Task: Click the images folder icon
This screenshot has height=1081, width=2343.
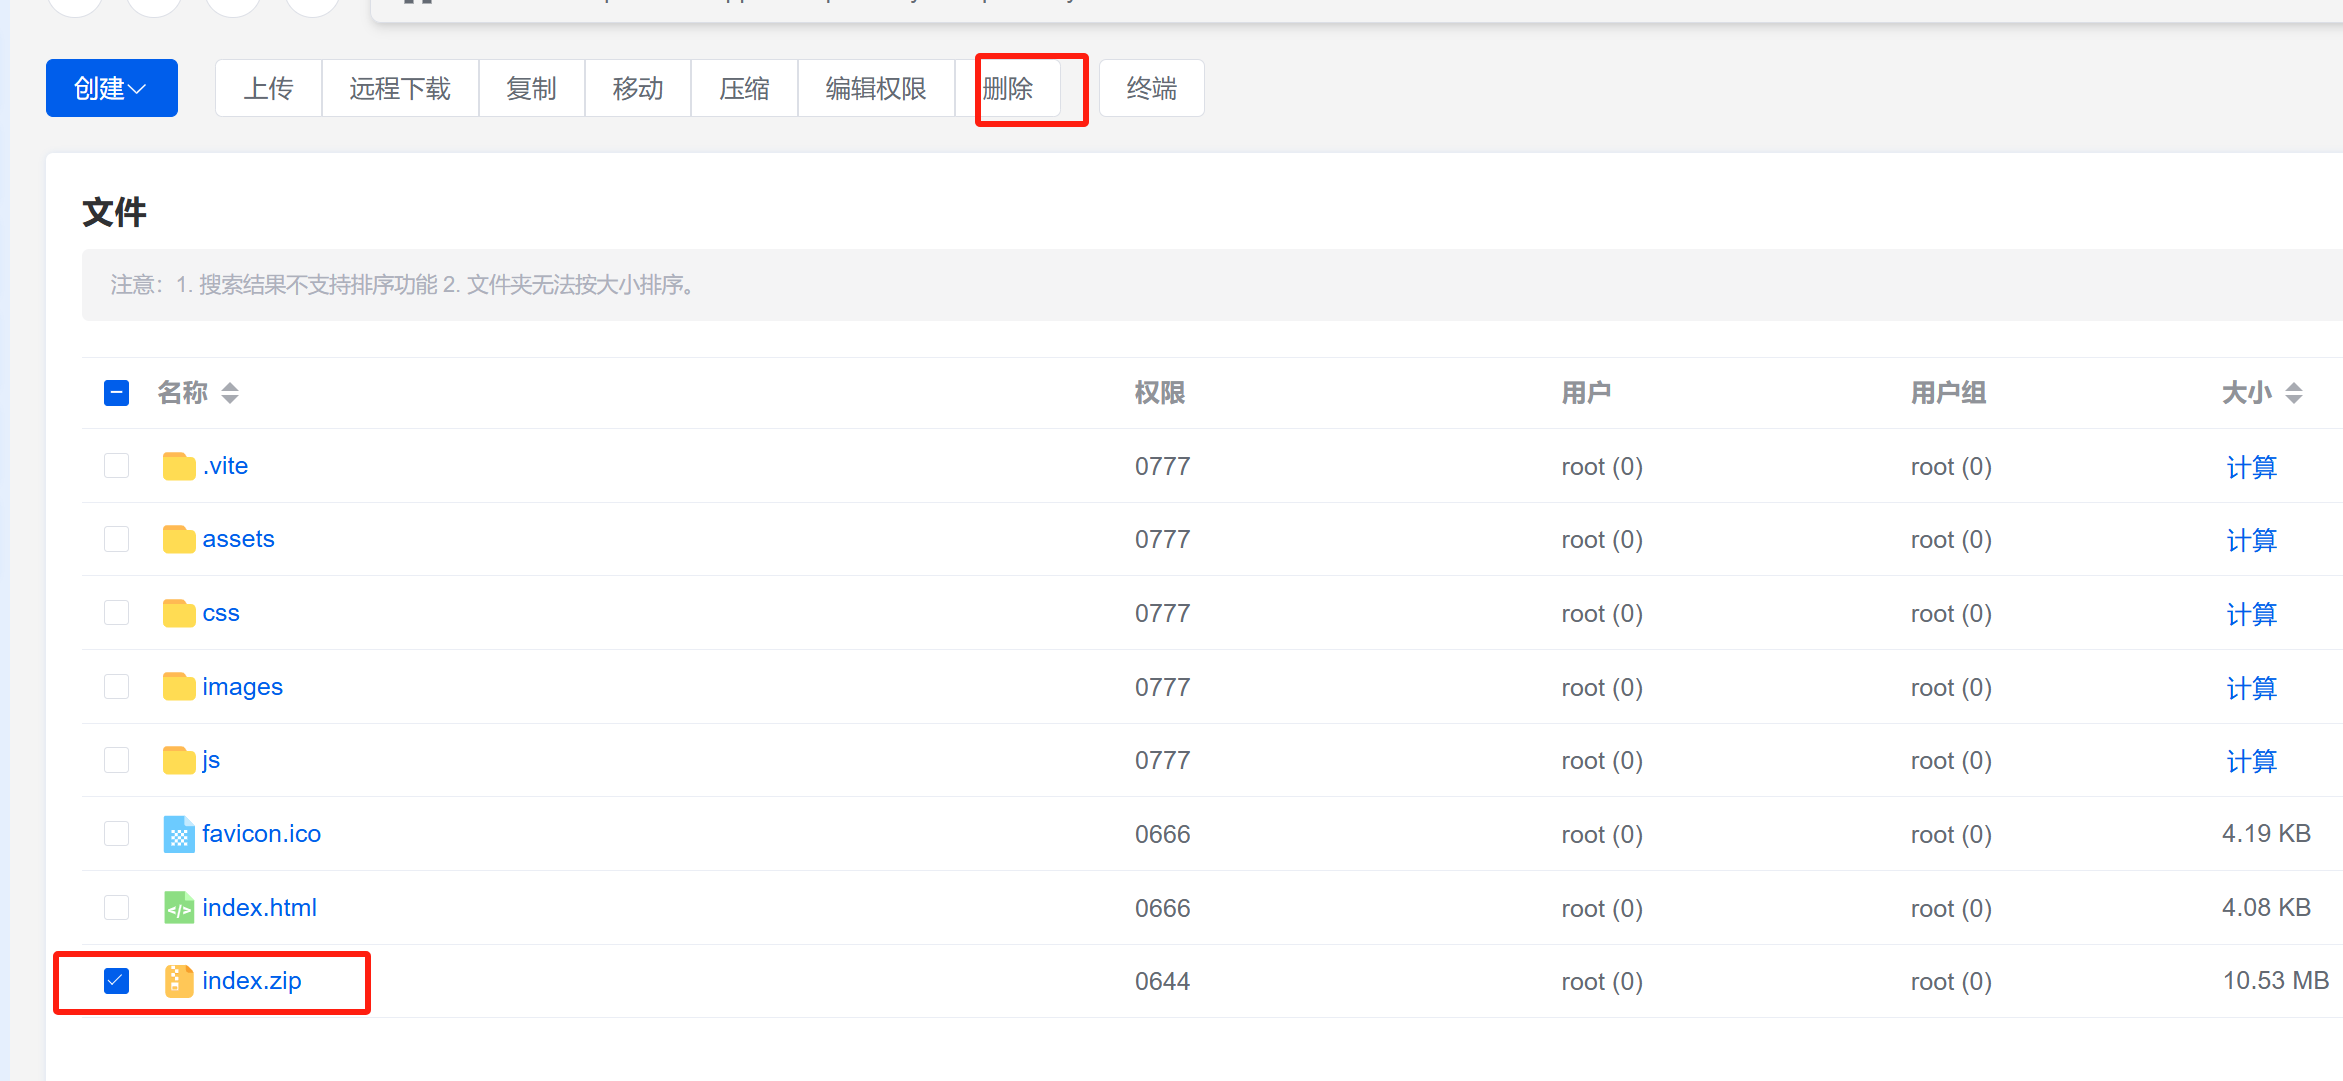Action: point(178,687)
